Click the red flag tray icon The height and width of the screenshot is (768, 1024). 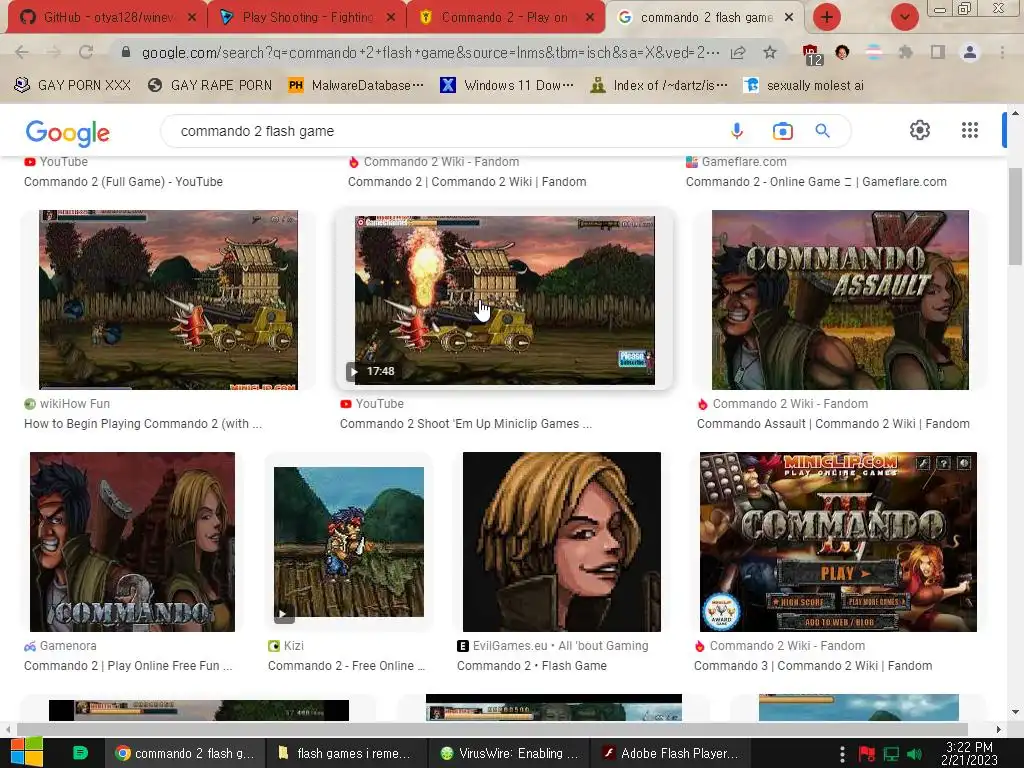coord(867,754)
